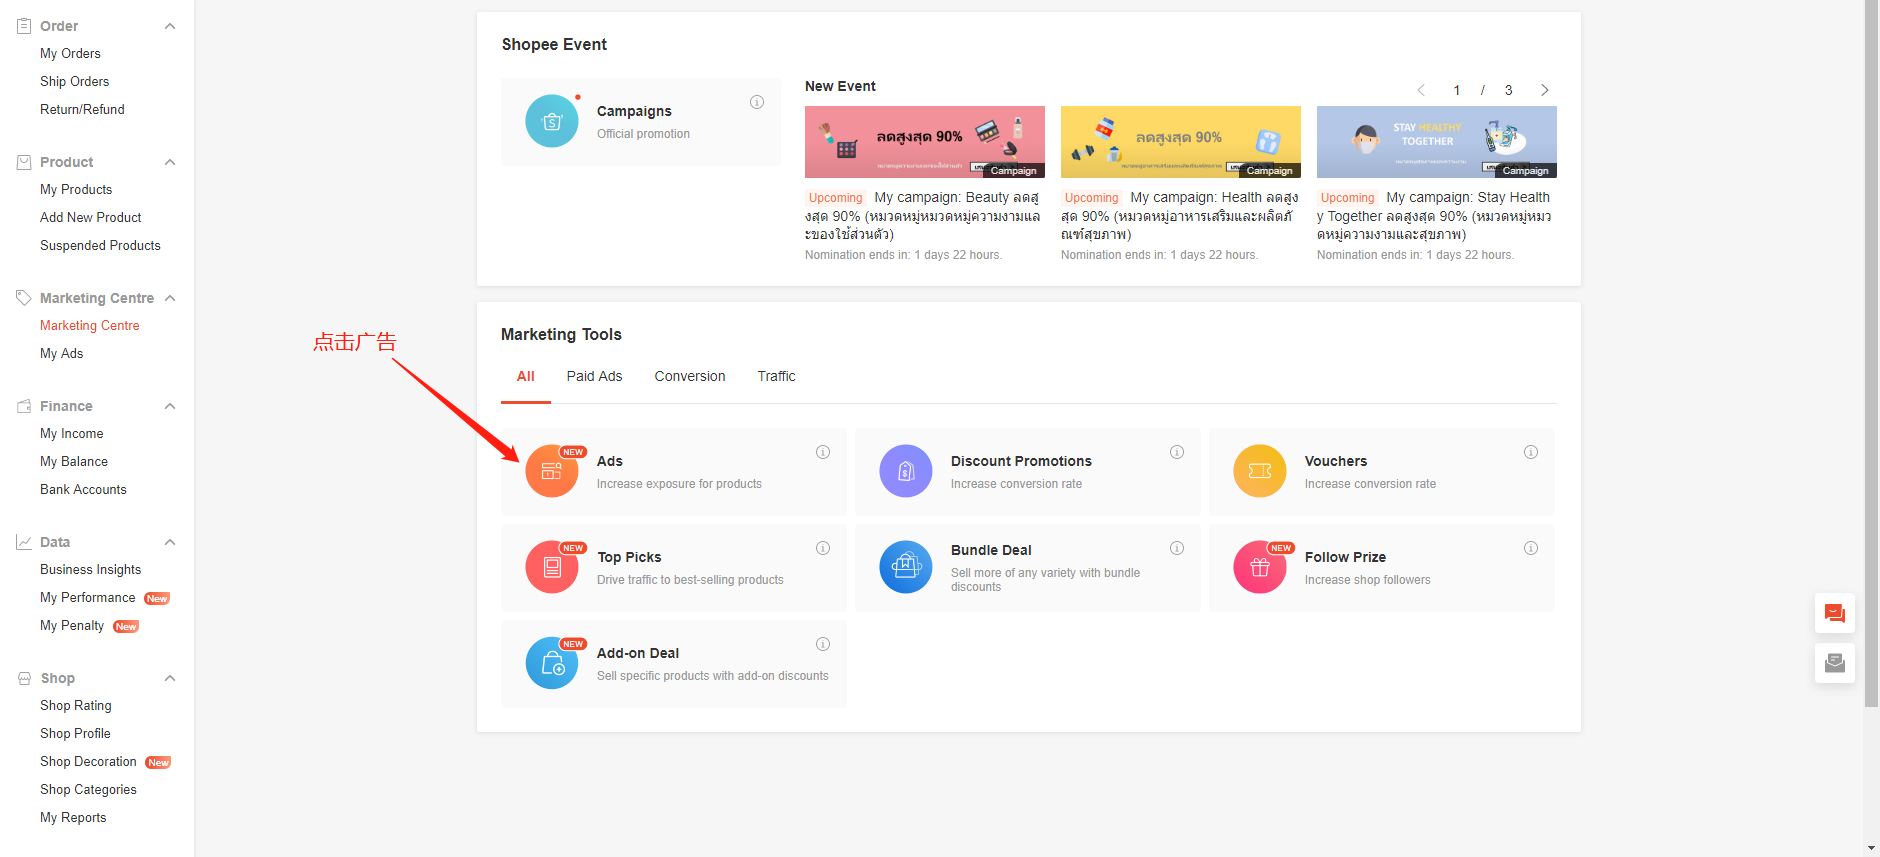
Task: Open Shop Rating page
Action: coord(76,706)
